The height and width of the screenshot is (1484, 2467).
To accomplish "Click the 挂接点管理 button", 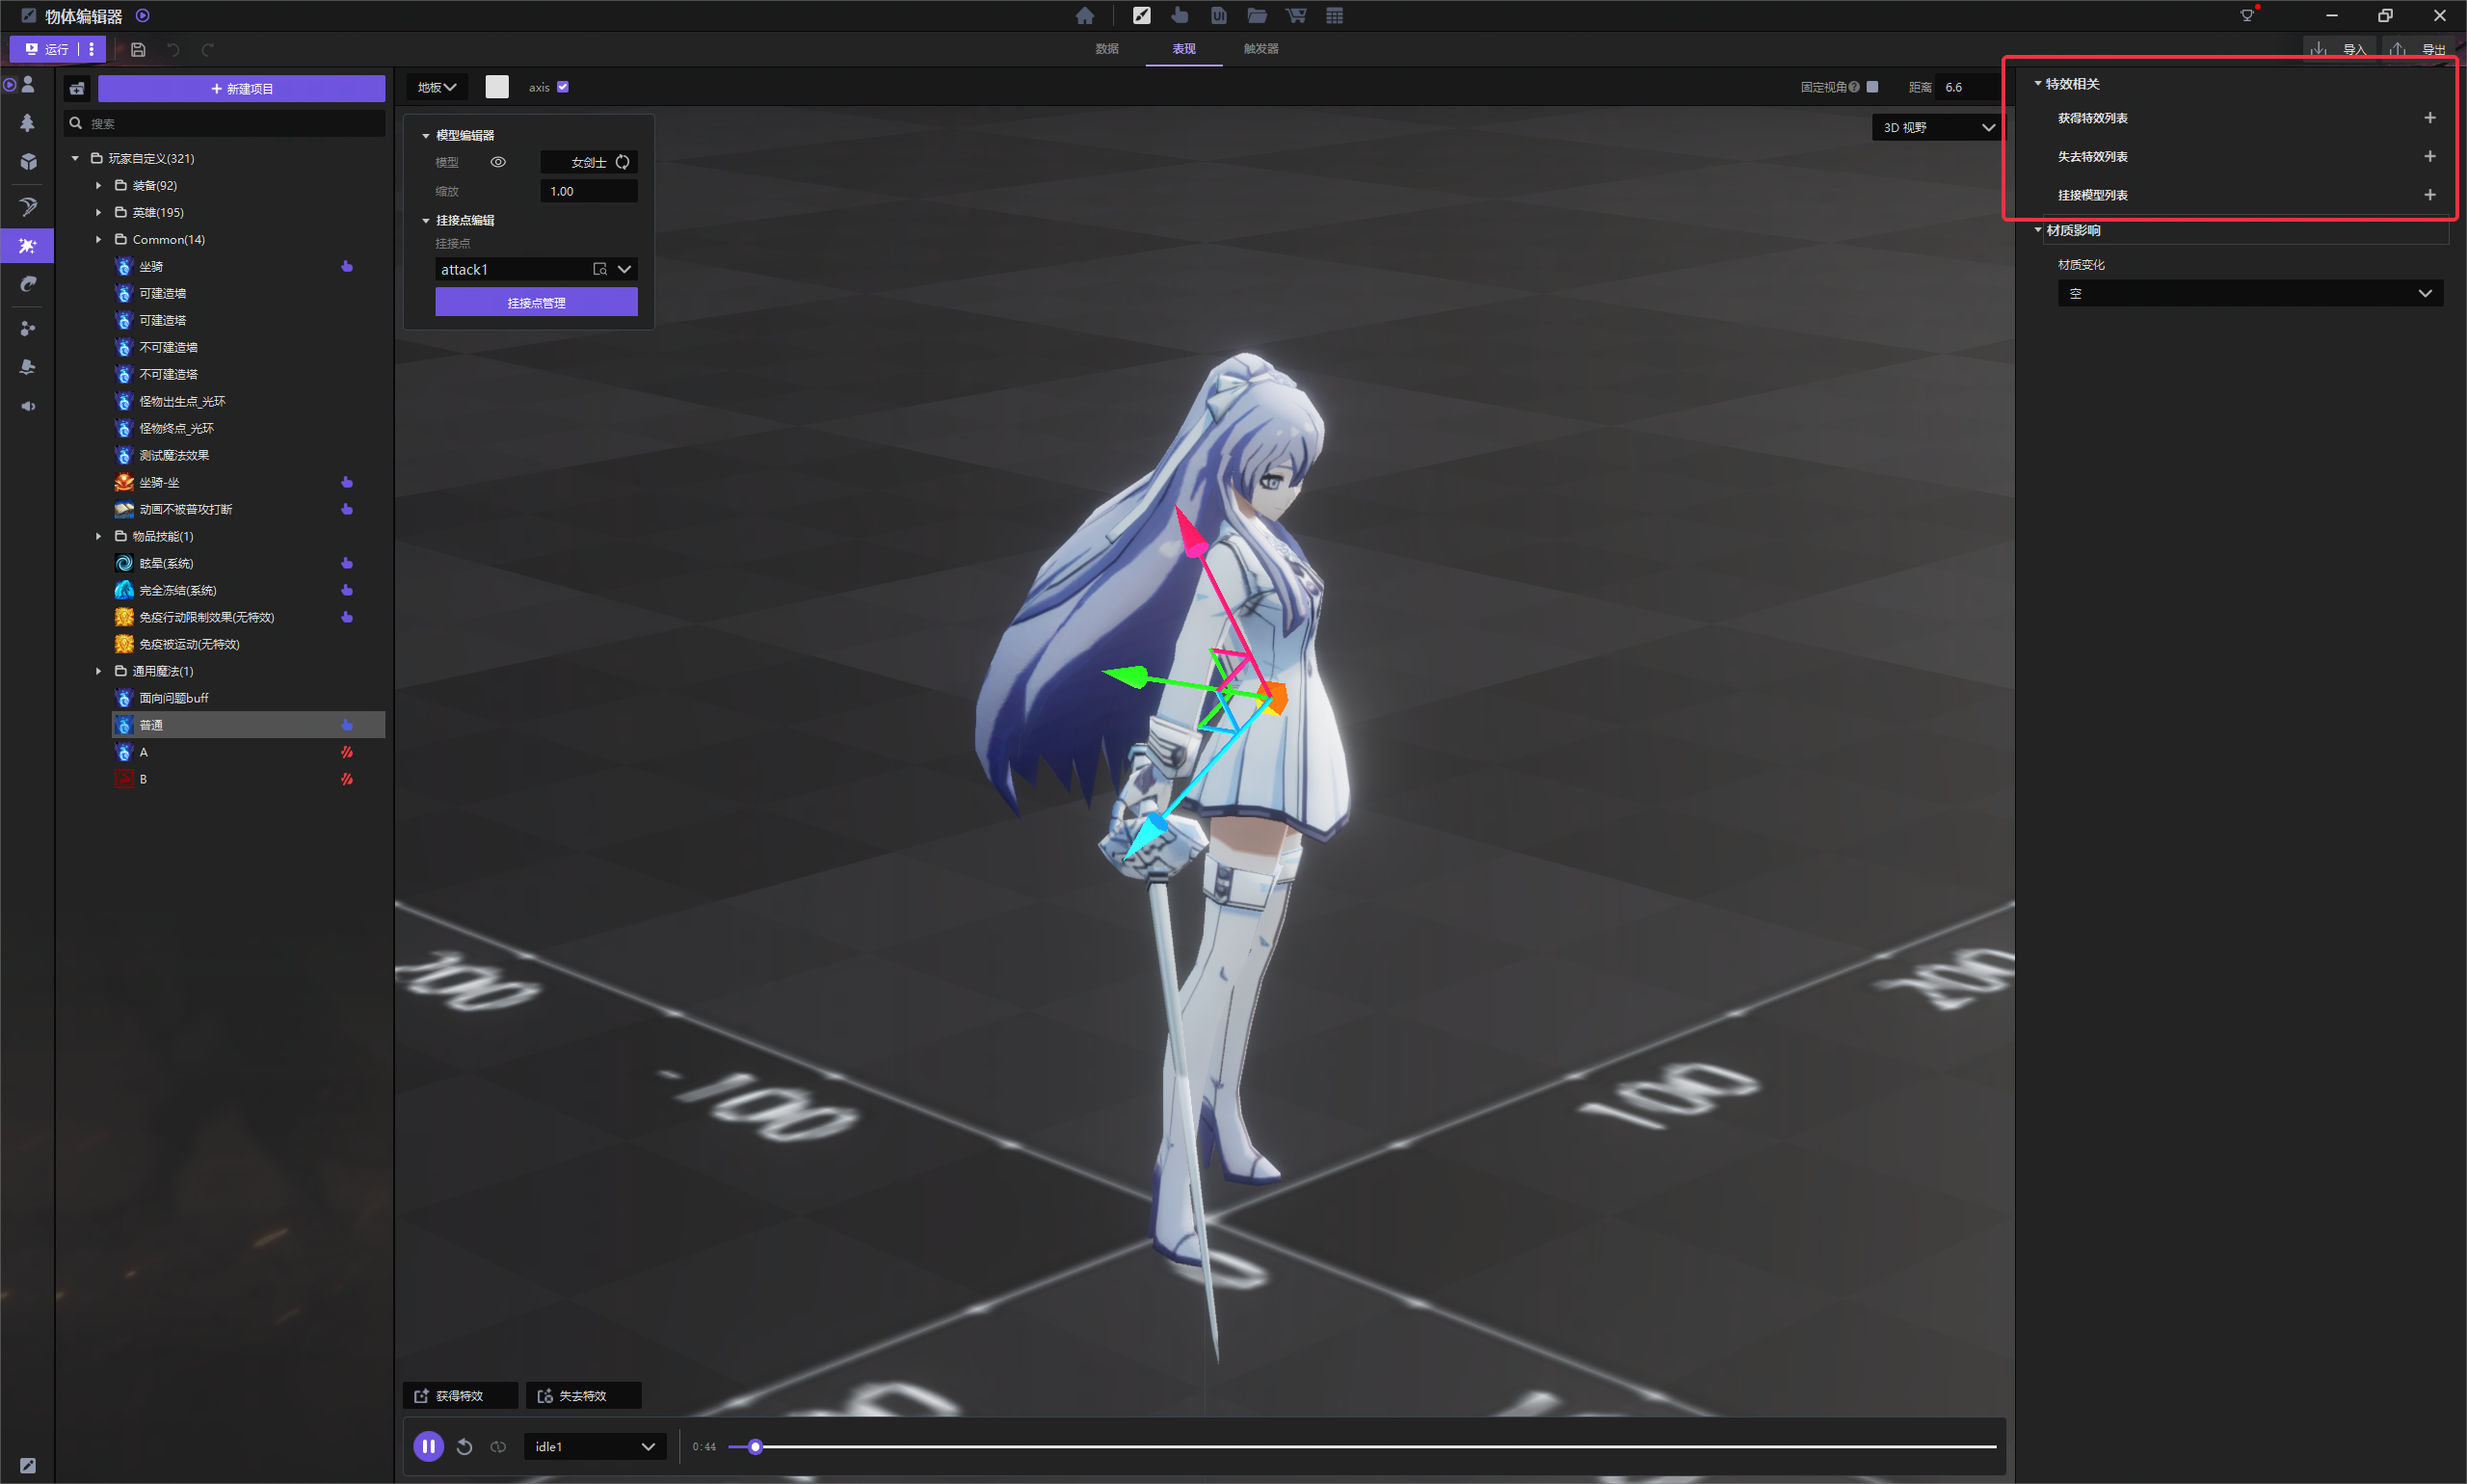I will [x=536, y=302].
